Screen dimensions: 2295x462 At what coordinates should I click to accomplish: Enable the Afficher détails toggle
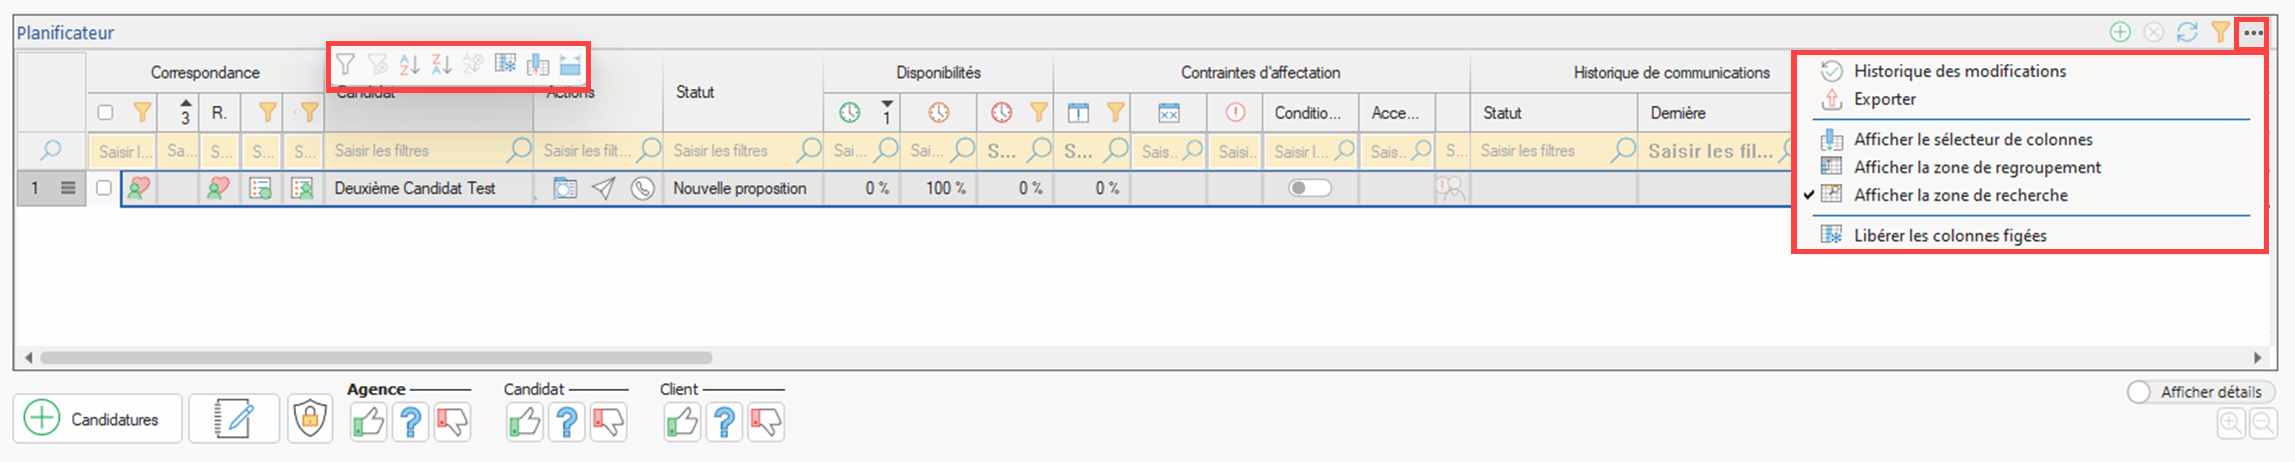tap(2140, 392)
